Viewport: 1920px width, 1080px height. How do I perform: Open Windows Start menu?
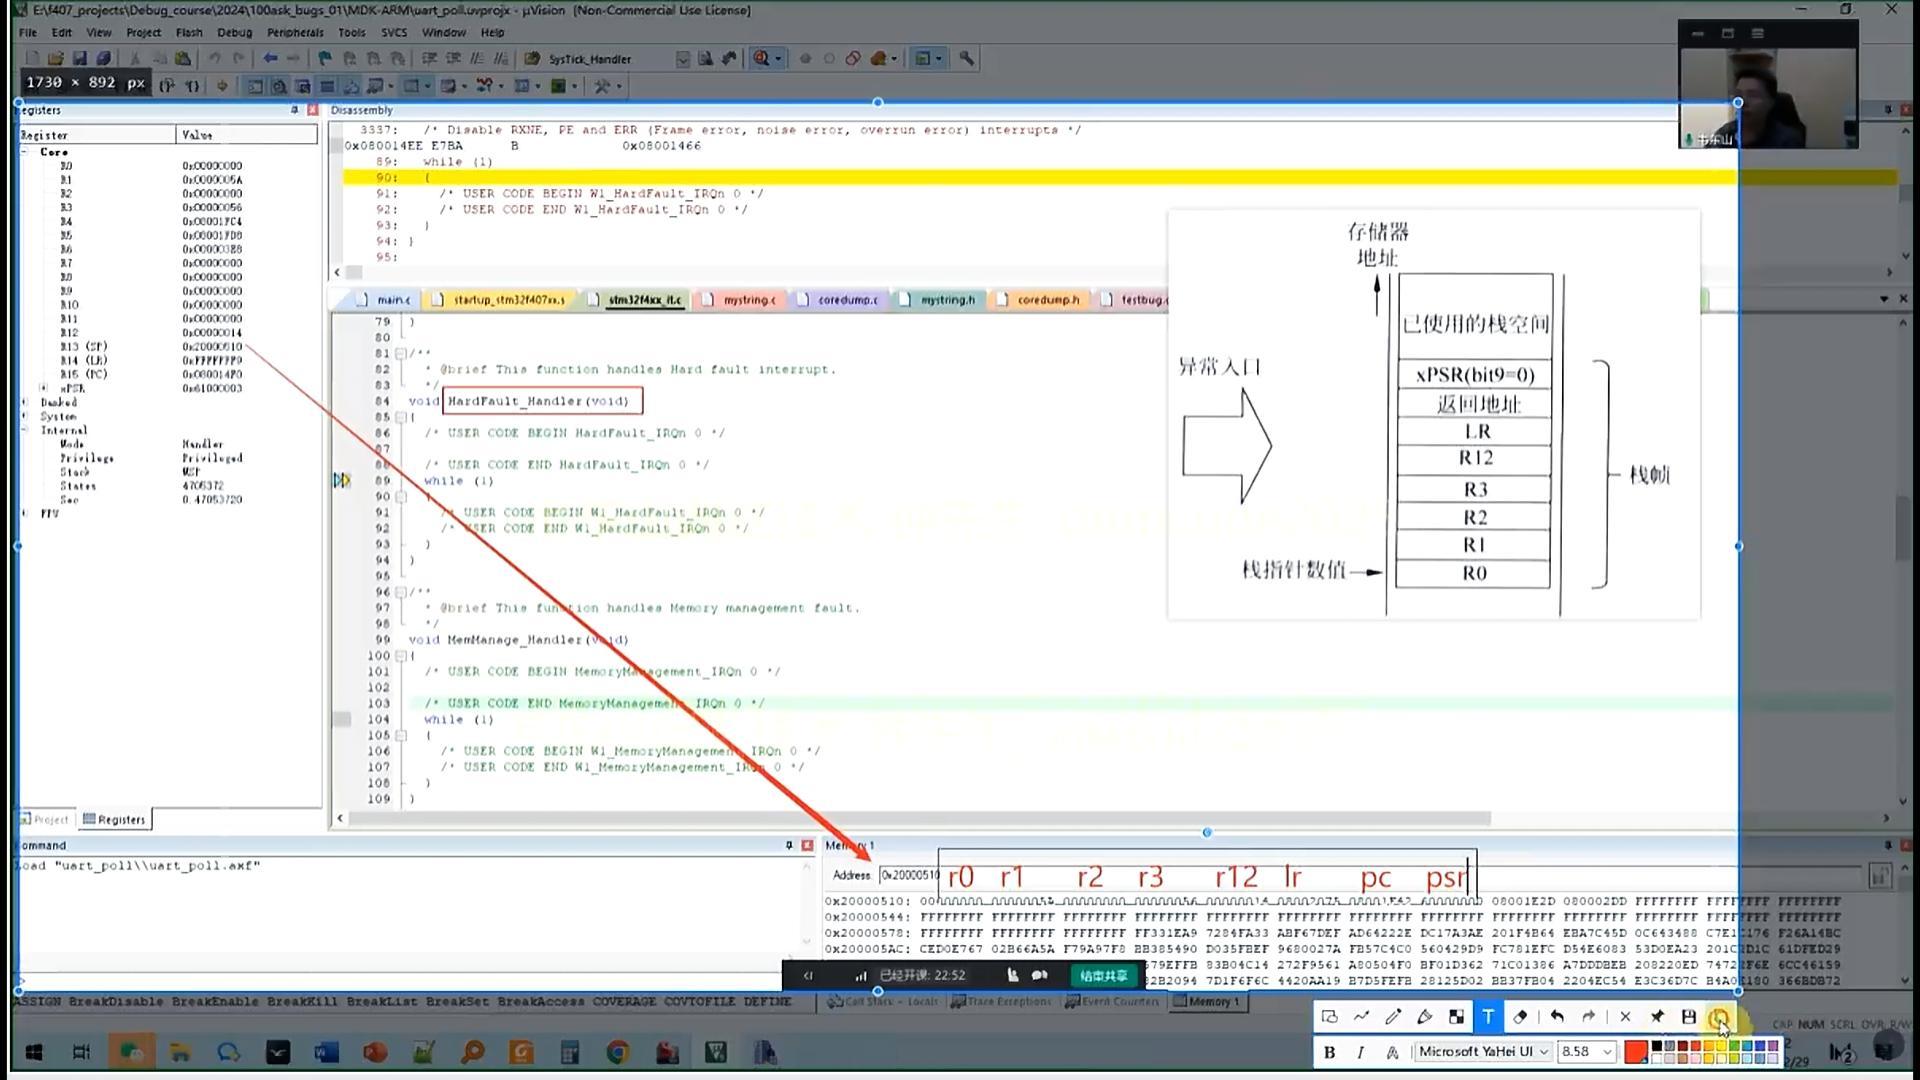pyautogui.click(x=34, y=1052)
